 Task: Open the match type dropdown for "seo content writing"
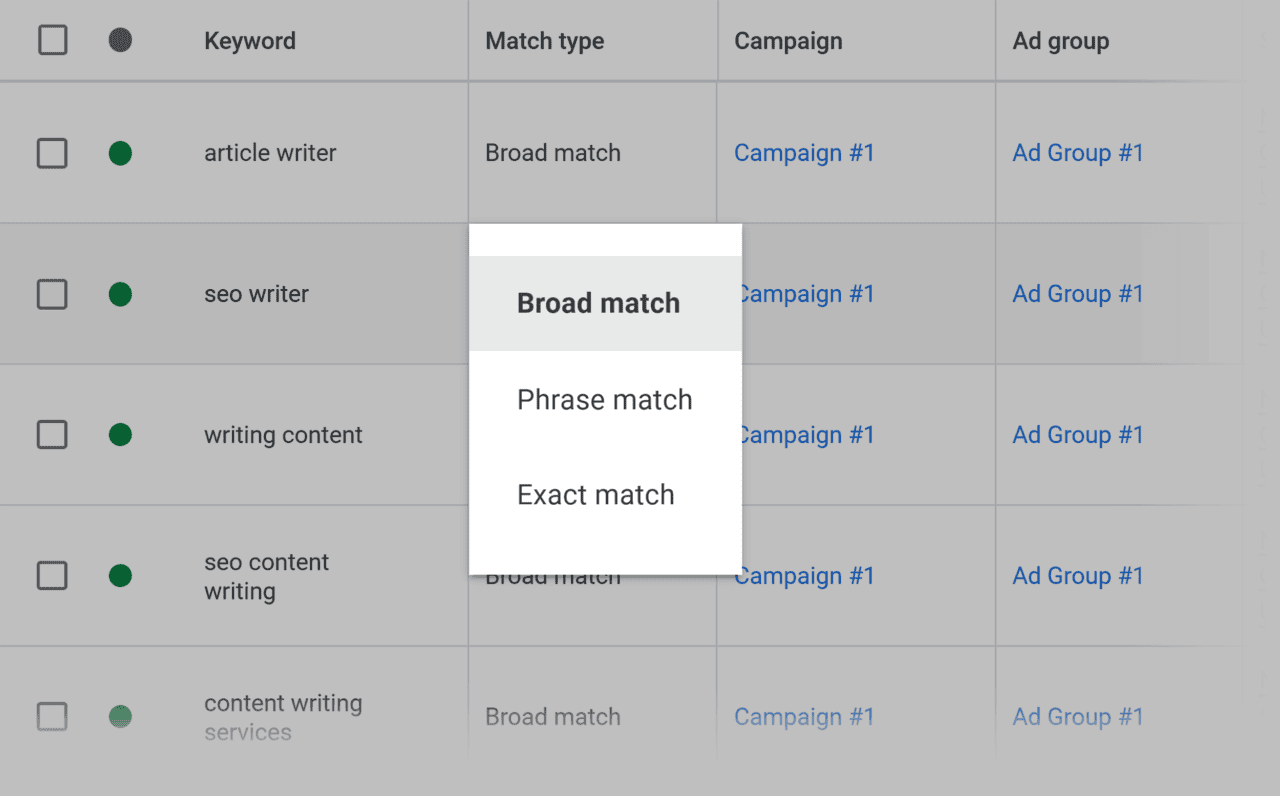tap(552, 575)
